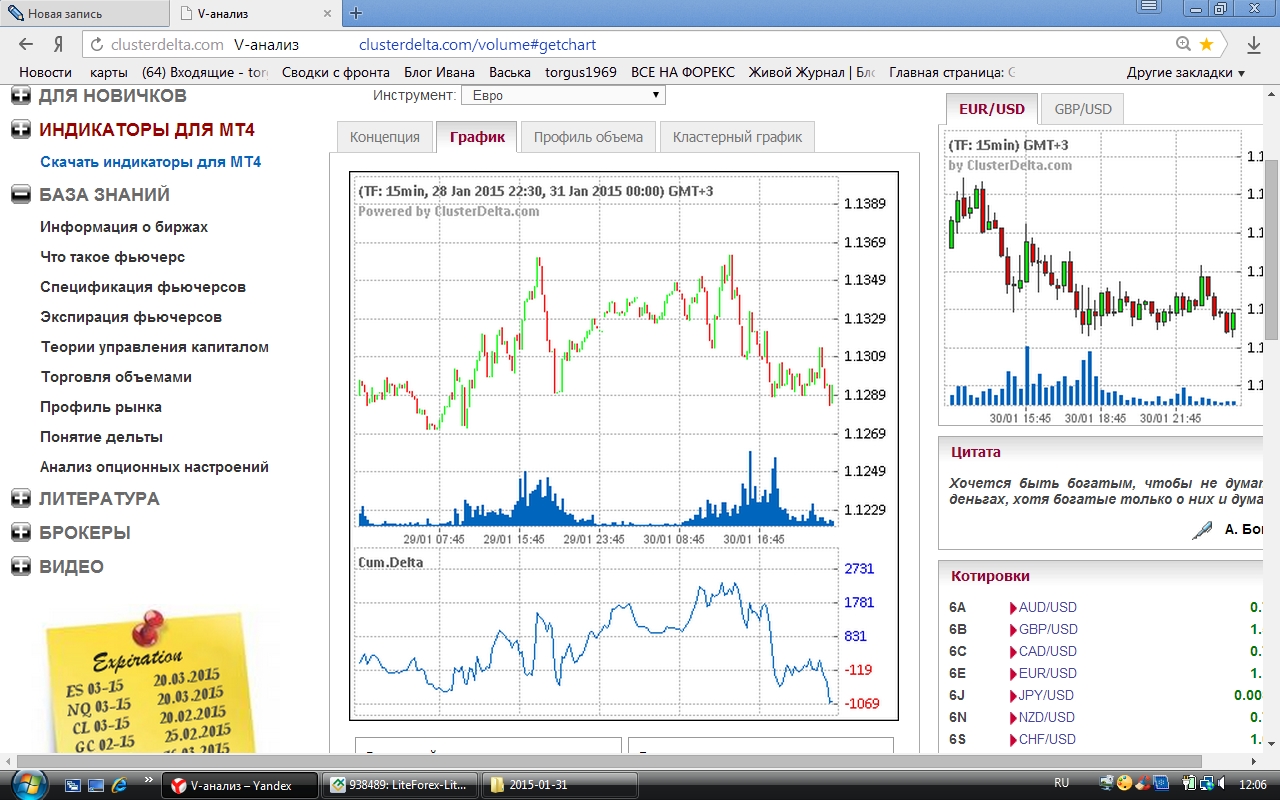Screen dimensions: 1280x800
Task: Open Другие закладки bookmarks folder
Action: [1185, 72]
